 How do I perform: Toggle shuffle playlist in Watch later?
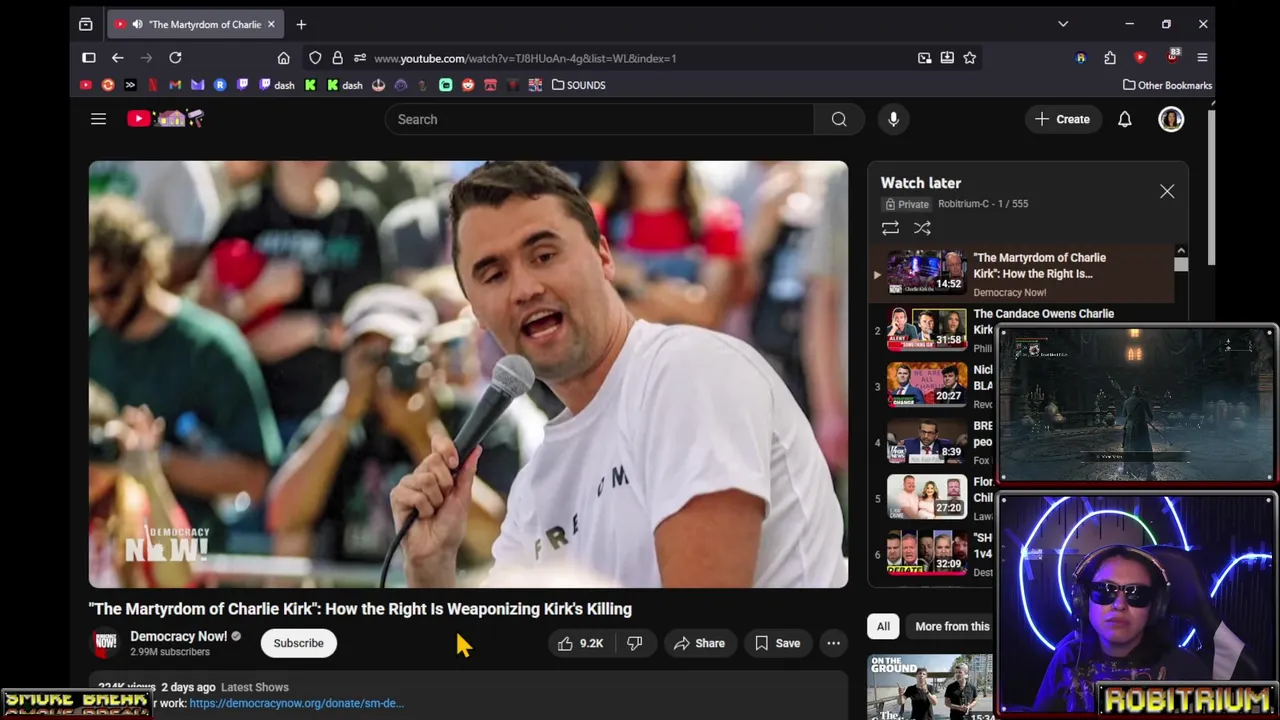point(922,228)
